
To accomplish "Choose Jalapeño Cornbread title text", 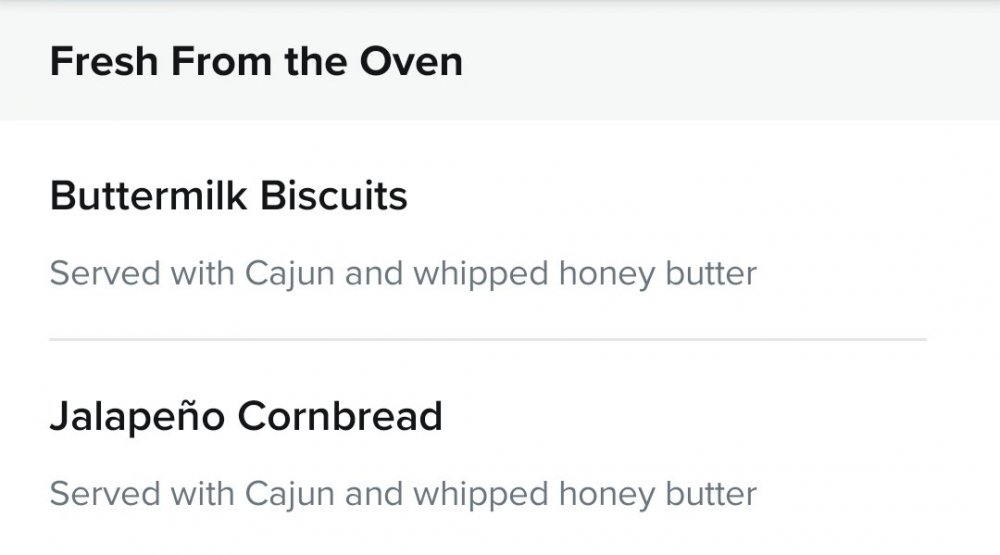I will coord(246,417).
